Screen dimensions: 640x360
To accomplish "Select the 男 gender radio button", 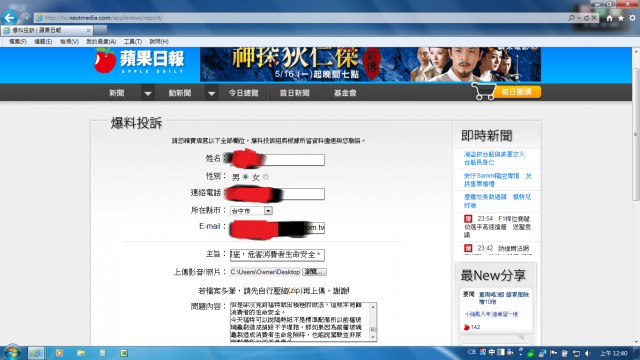I will tap(245, 177).
